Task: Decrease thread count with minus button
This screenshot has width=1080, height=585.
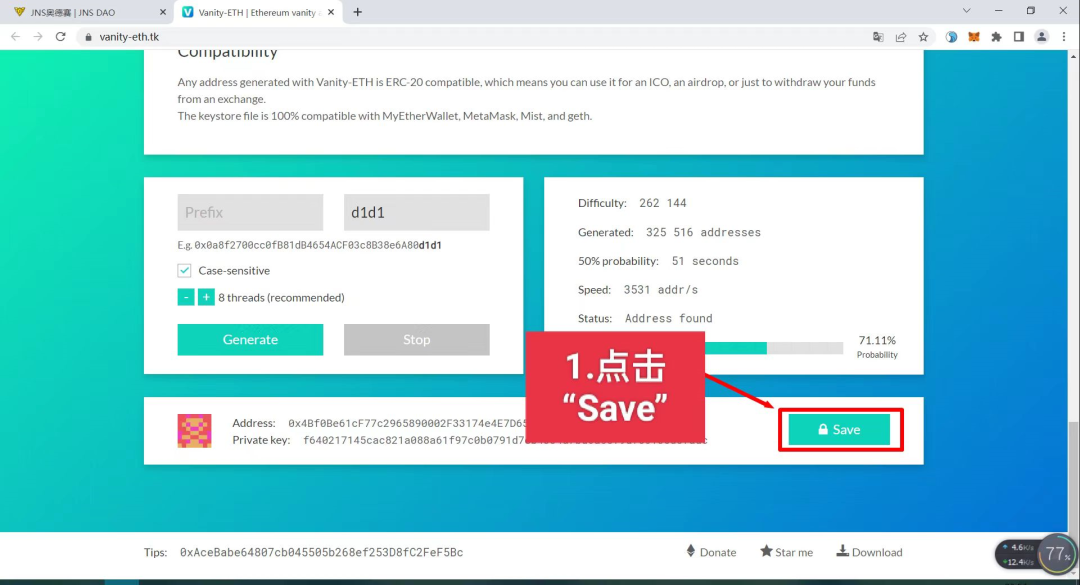Action: coord(186,297)
